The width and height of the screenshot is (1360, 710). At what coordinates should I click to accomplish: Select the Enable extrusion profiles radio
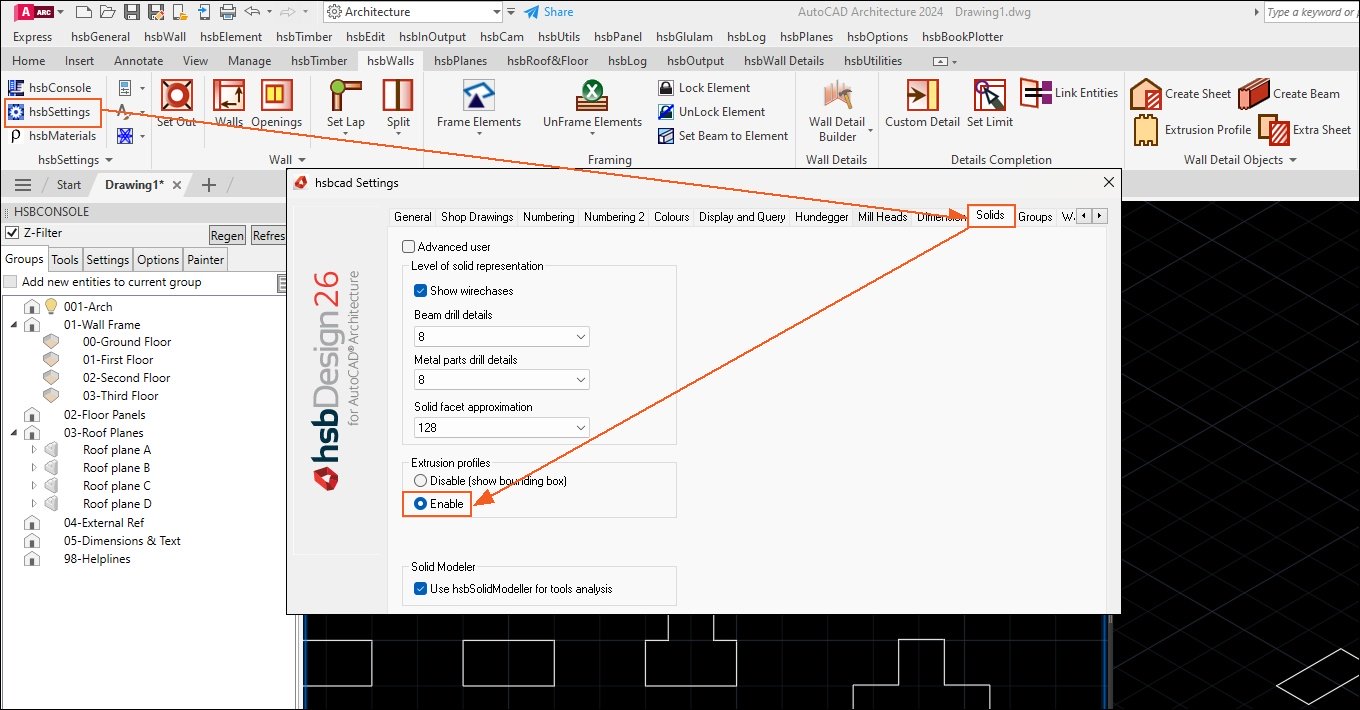click(x=421, y=504)
